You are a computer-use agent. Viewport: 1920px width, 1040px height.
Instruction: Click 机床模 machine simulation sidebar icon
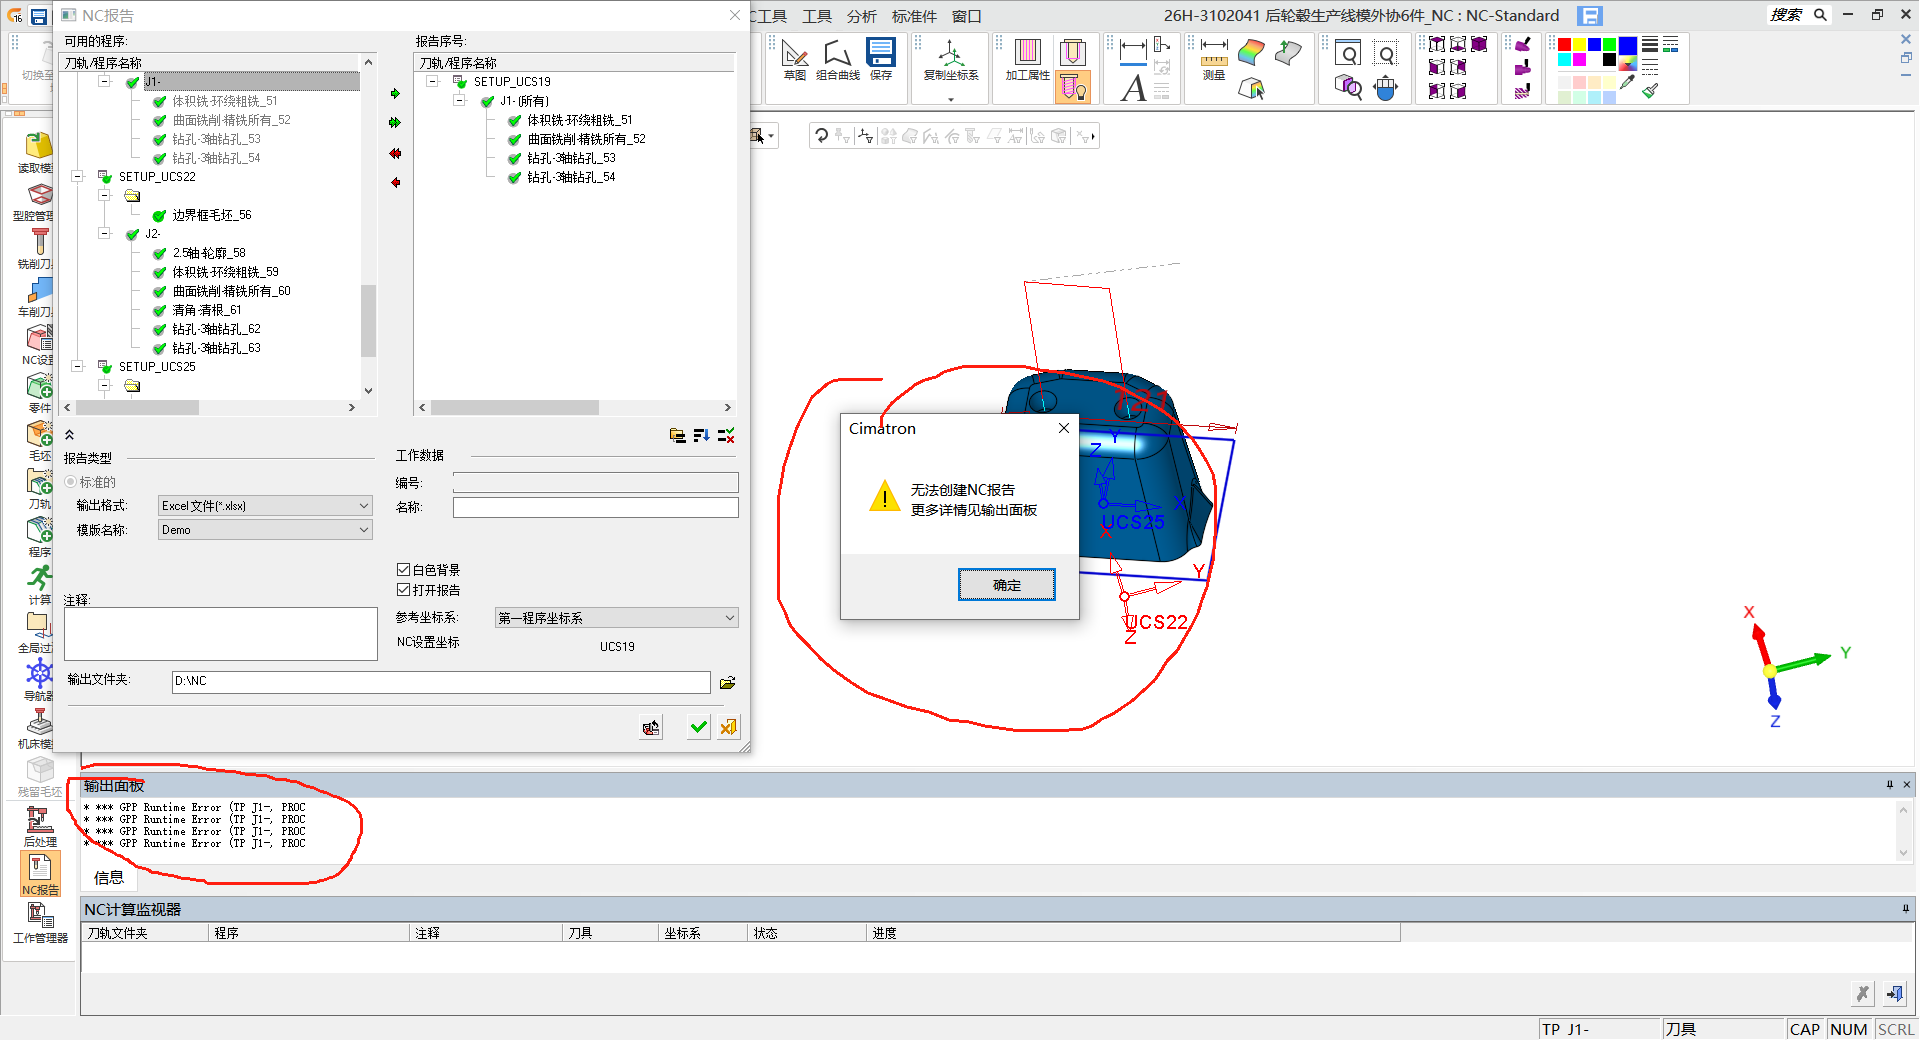(38, 729)
